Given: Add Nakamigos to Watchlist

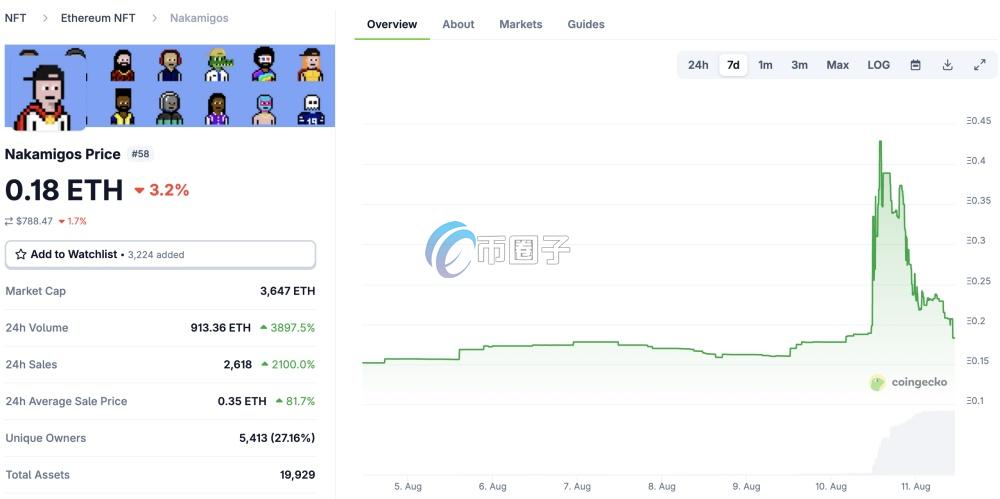Looking at the screenshot, I should [x=160, y=255].
